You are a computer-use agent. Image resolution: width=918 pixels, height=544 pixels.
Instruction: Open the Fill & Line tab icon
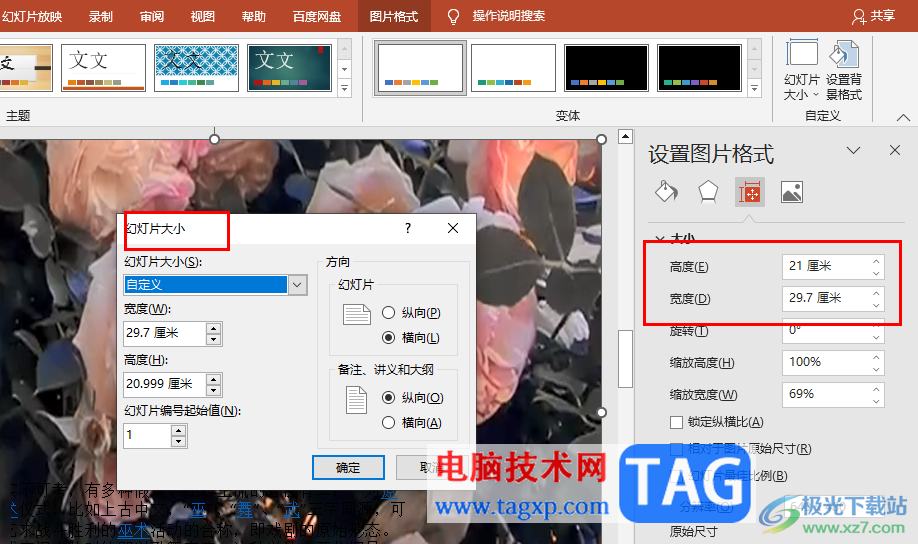pyautogui.click(x=666, y=192)
